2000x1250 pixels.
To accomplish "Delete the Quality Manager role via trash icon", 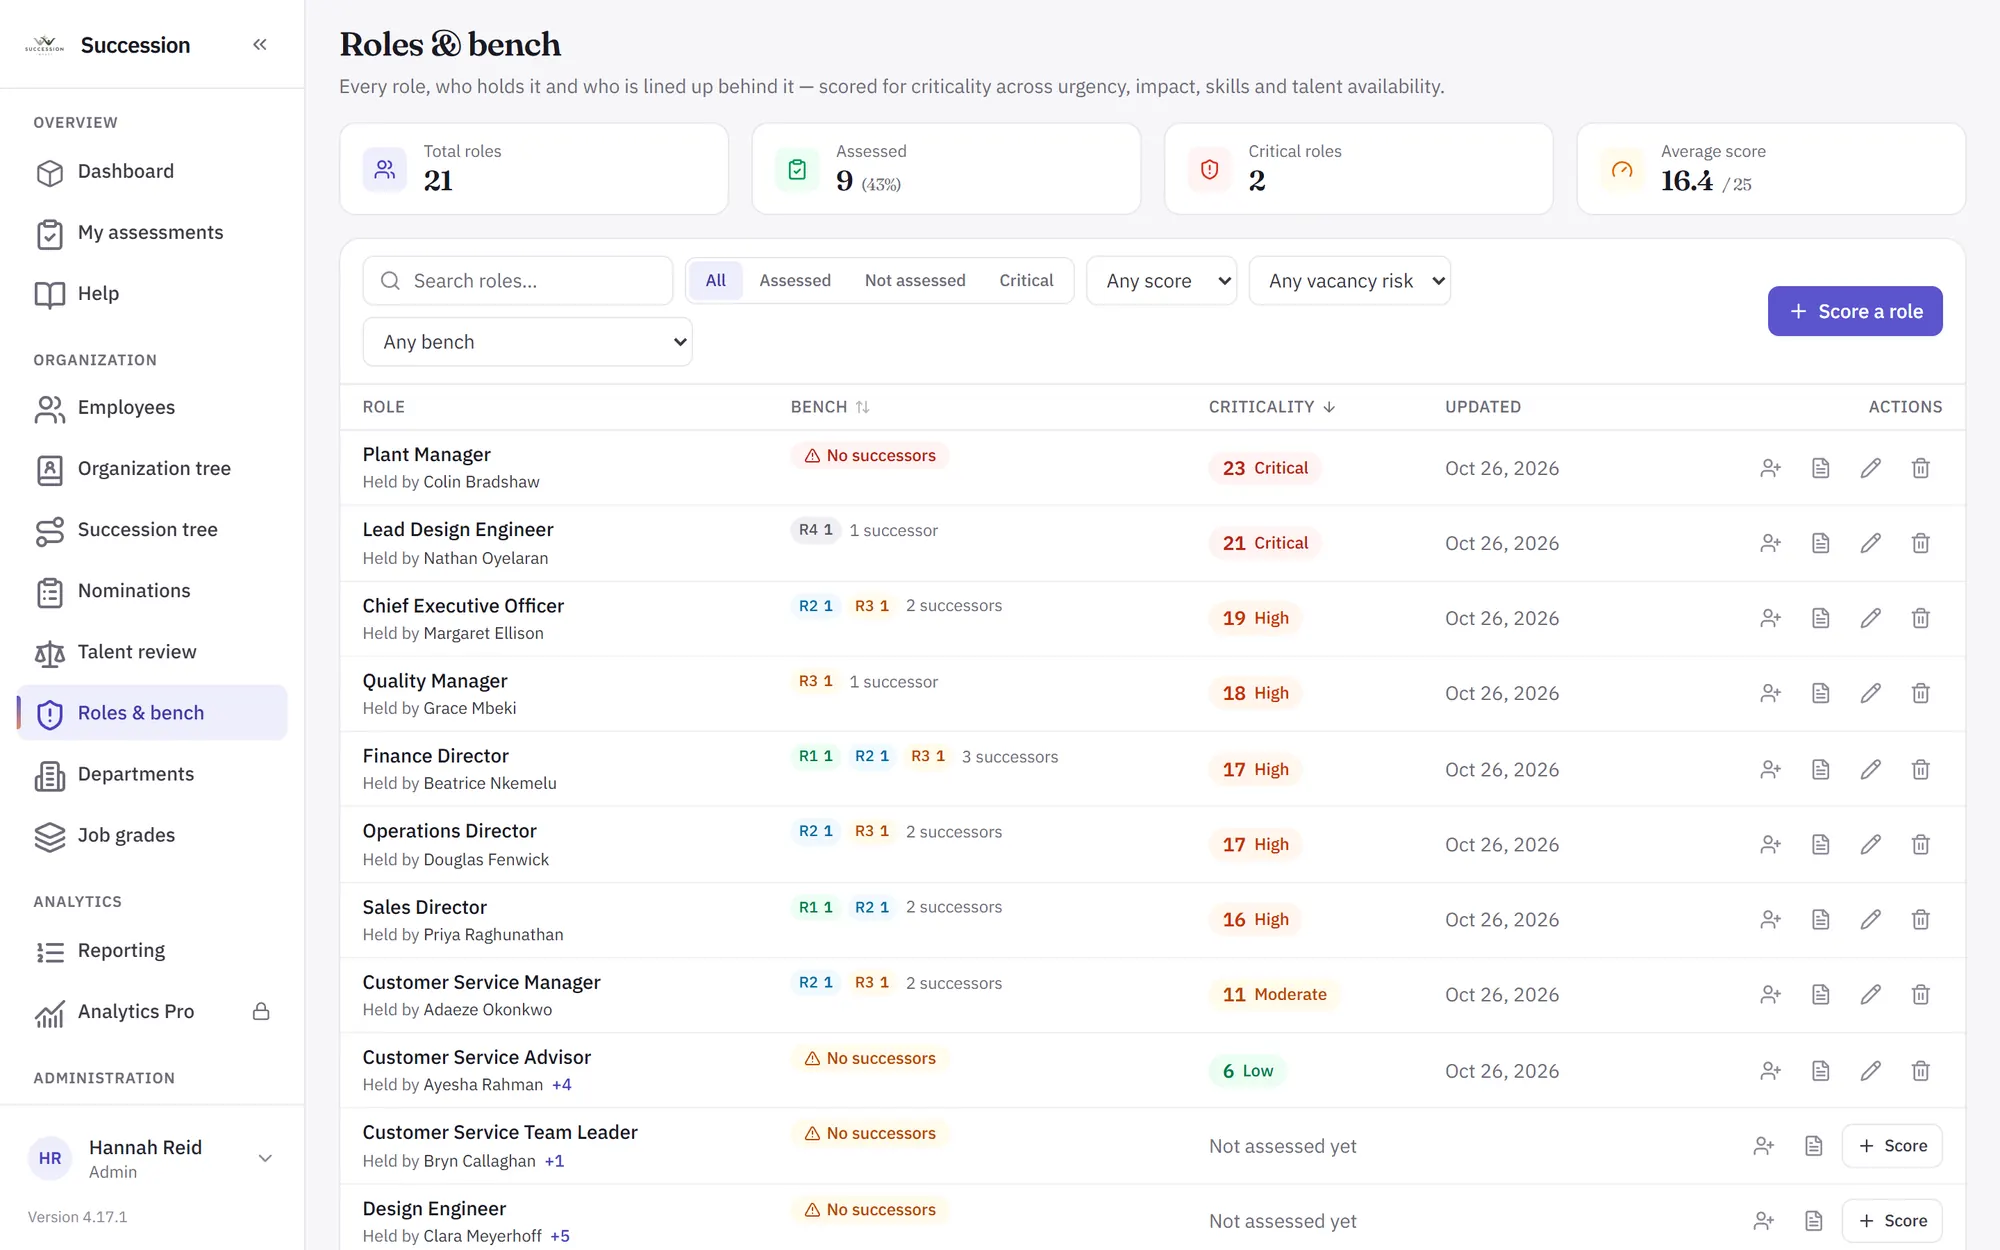I will pyautogui.click(x=1921, y=693).
